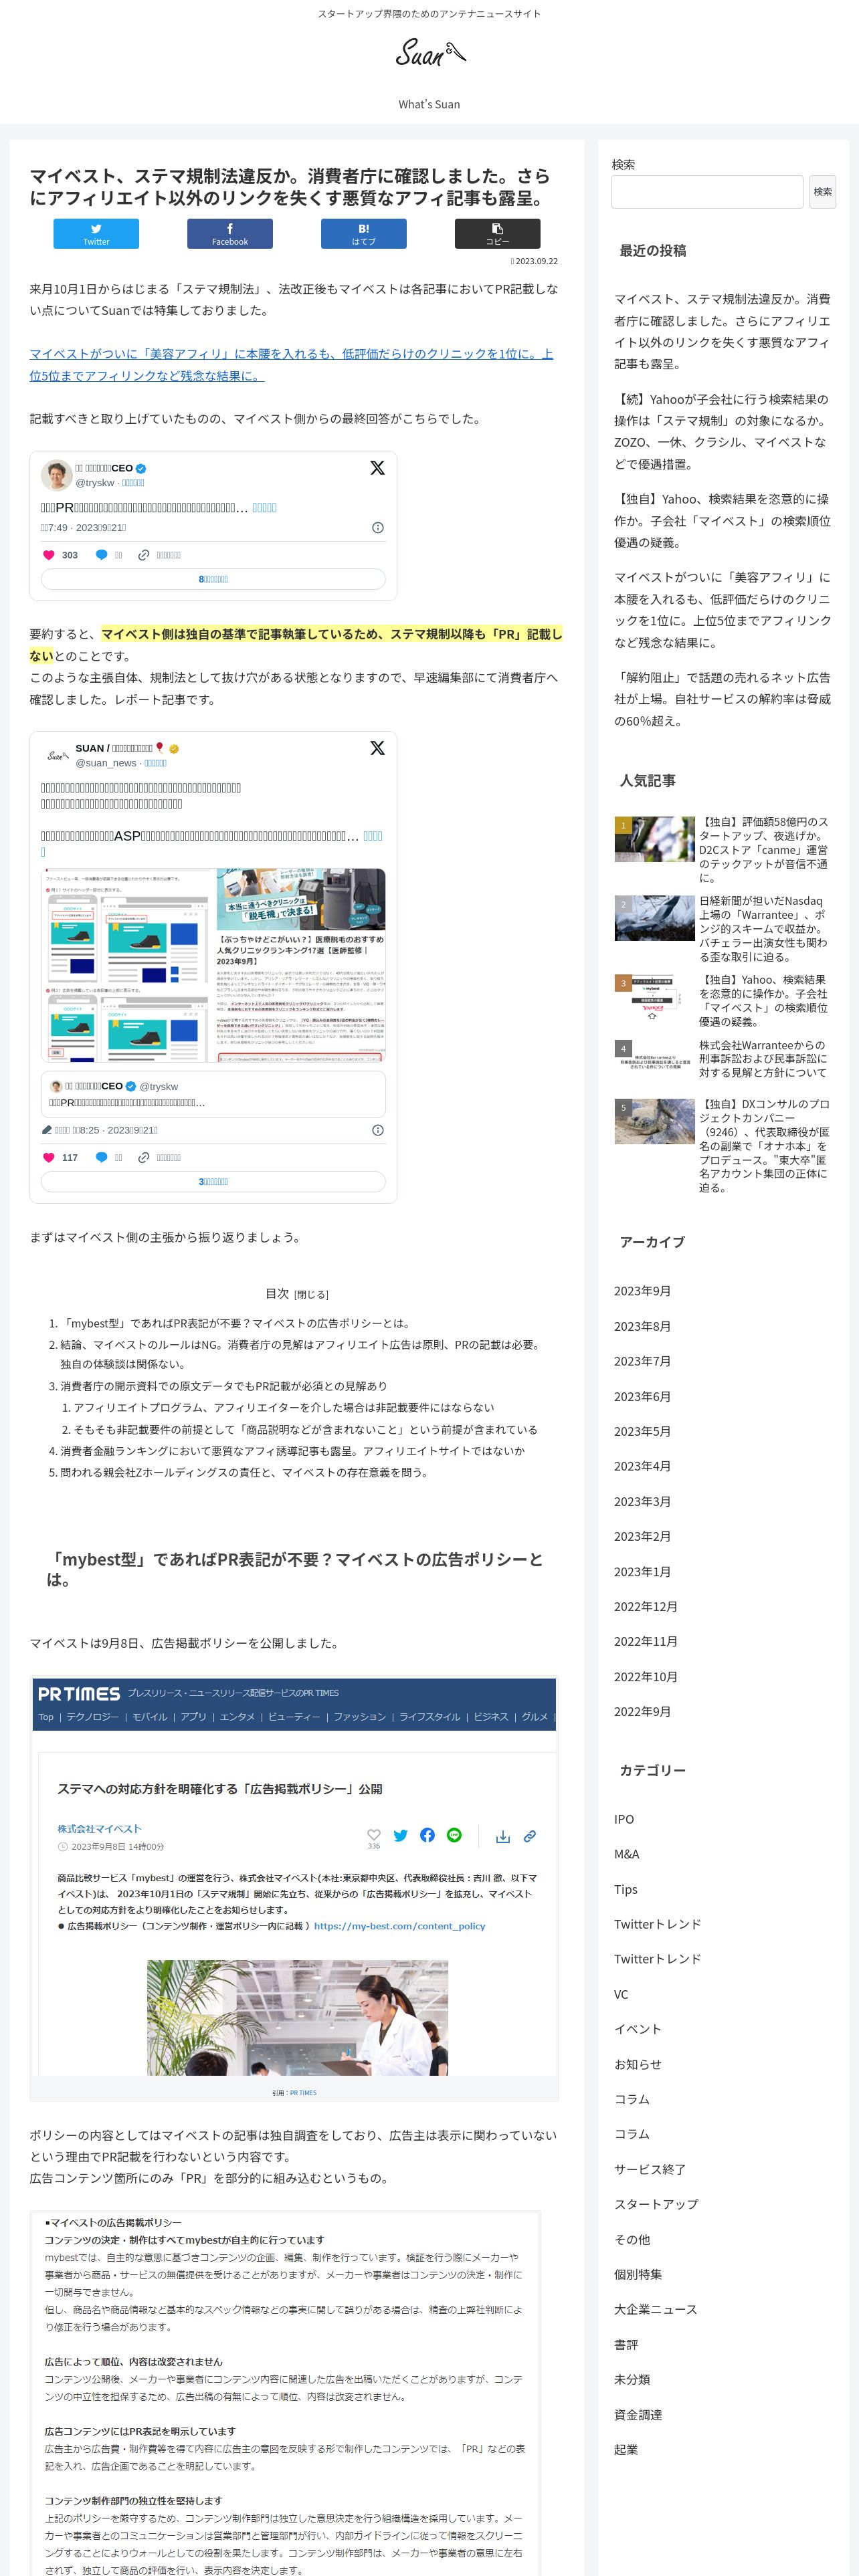Screen dimensions: 859x2576
Task: Click the reply bubble in the 117-like tweet
Action: [101, 1157]
